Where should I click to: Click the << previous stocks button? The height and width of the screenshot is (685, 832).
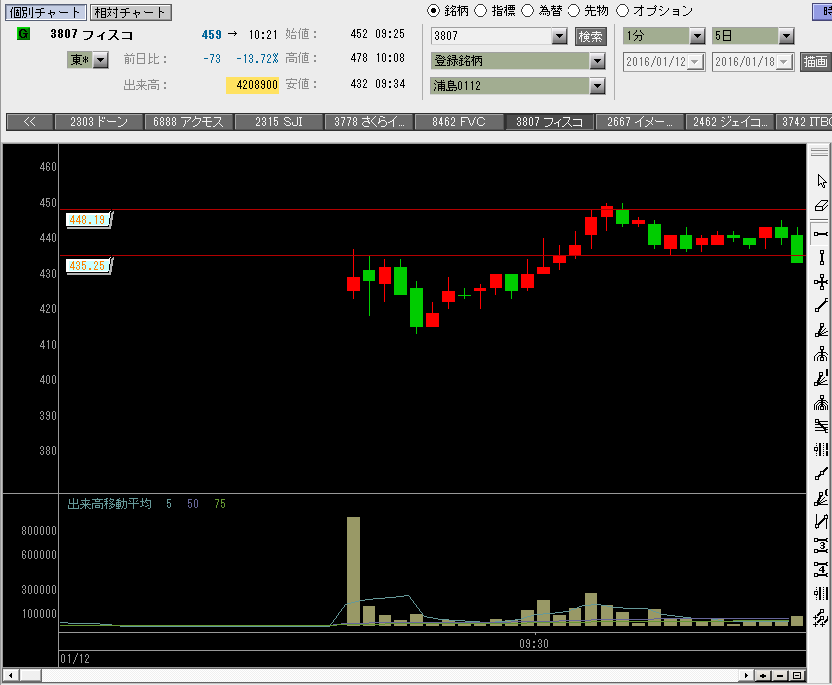tap(30, 122)
